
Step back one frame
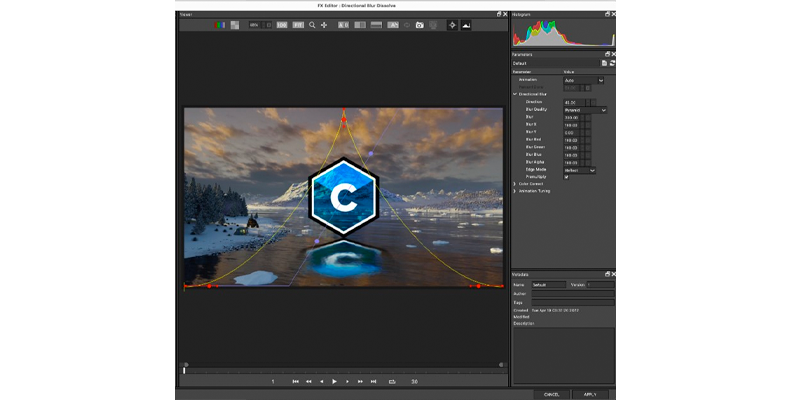[x=322, y=382]
